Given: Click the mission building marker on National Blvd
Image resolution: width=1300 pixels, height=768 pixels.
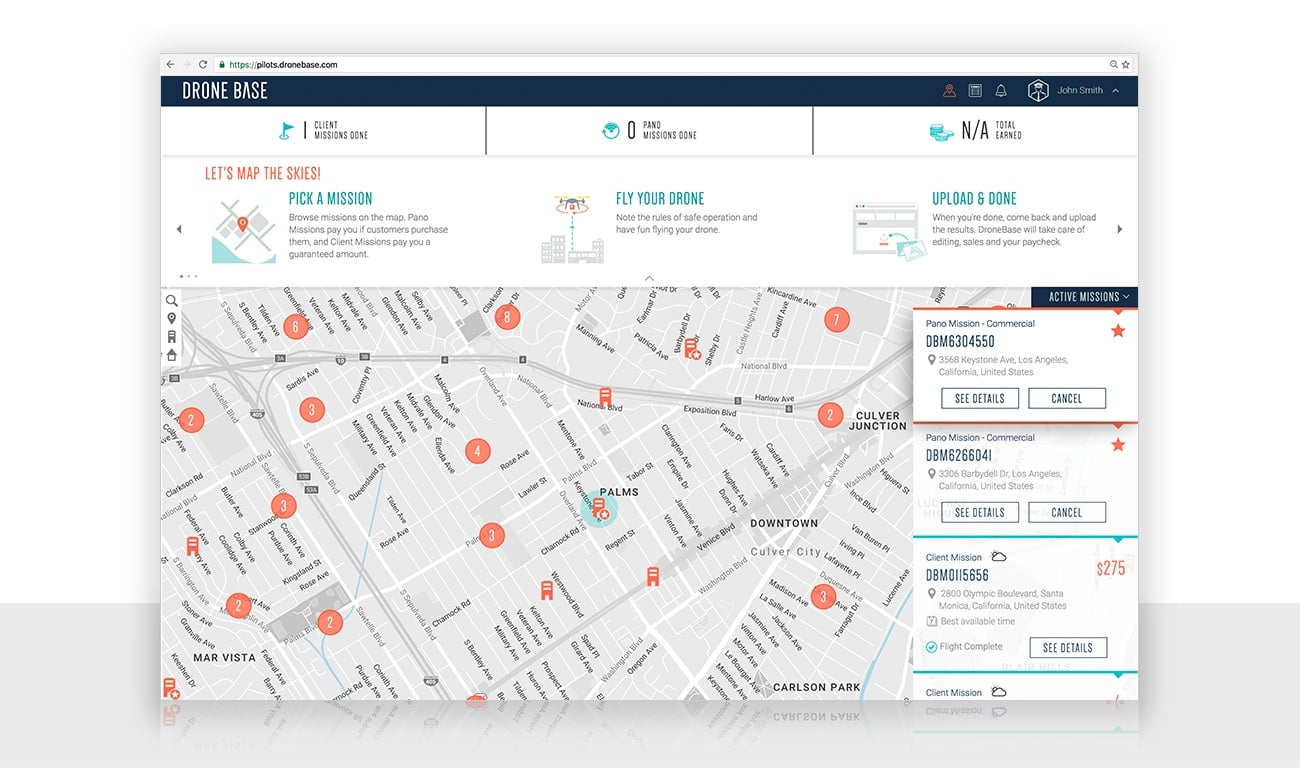Looking at the screenshot, I should click(605, 396).
